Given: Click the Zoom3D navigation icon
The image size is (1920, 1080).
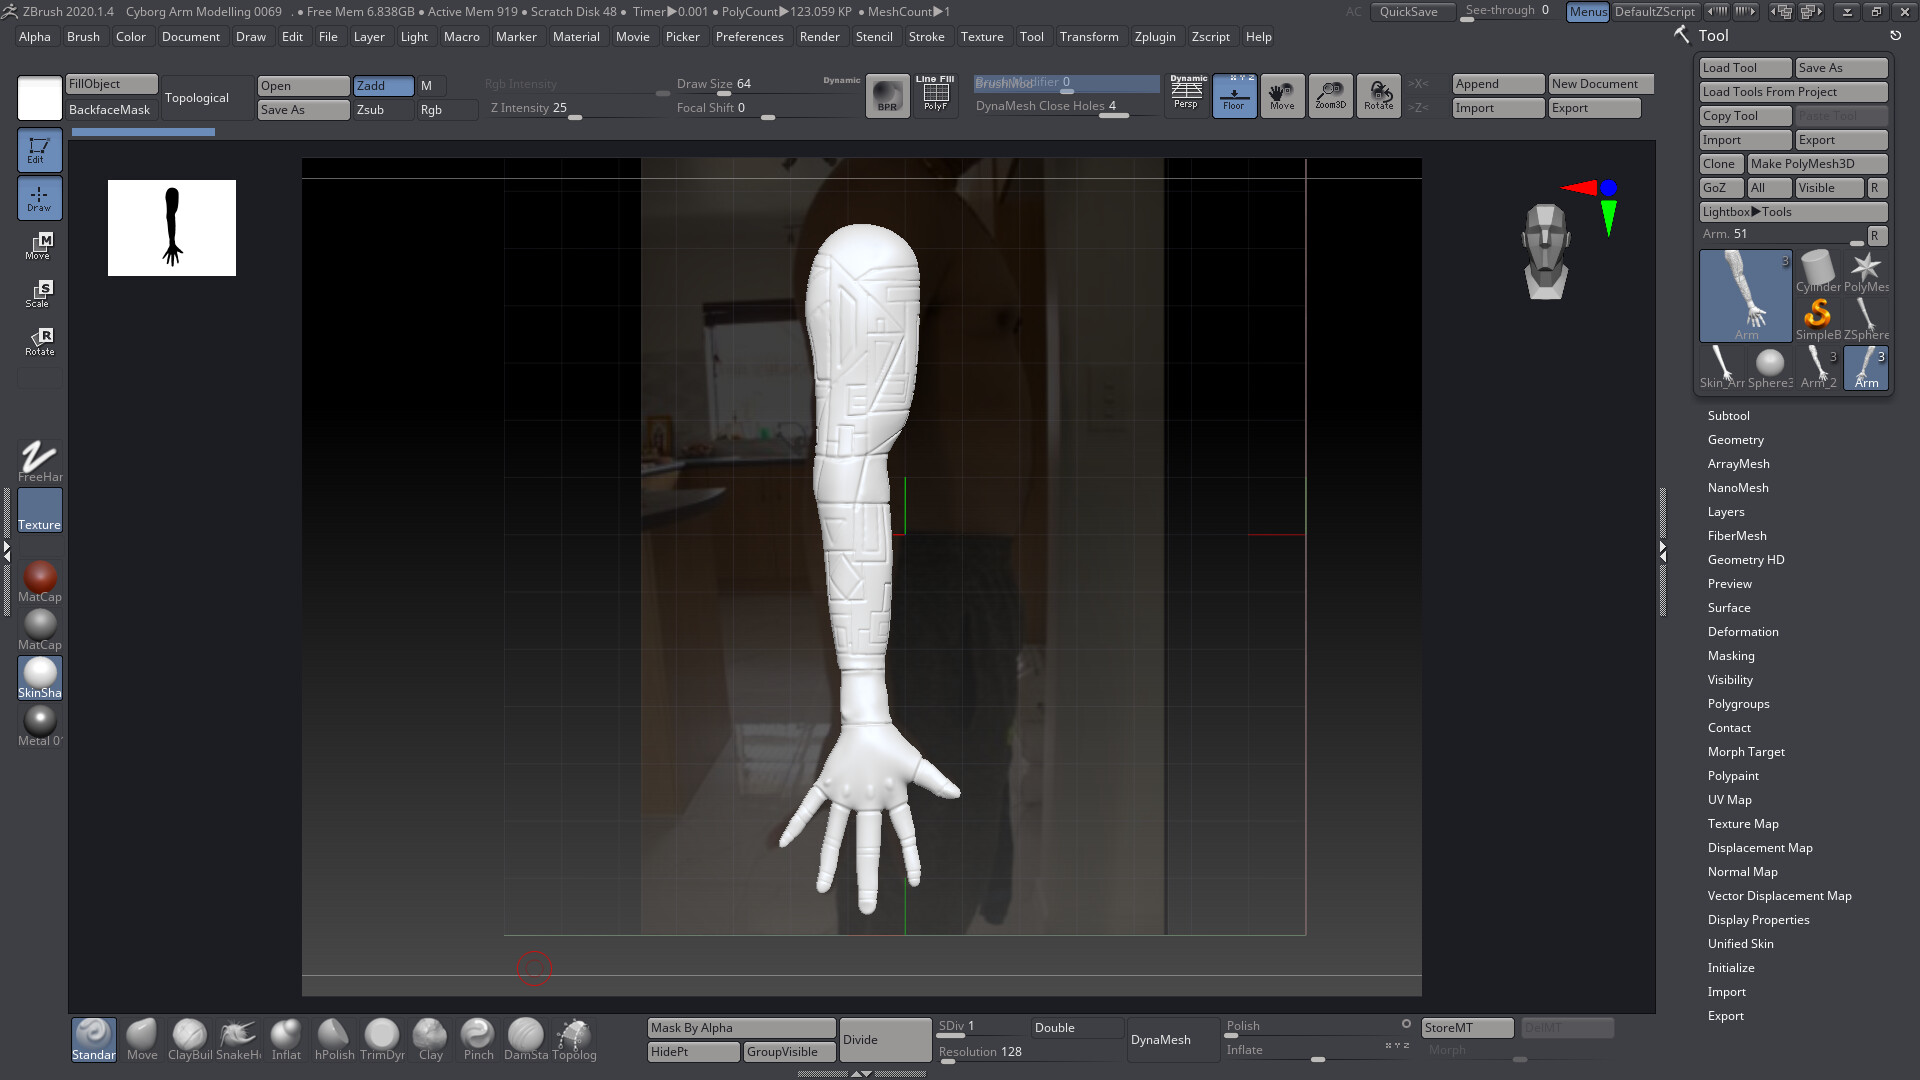Looking at the screenshot, I should [1330, 96].
